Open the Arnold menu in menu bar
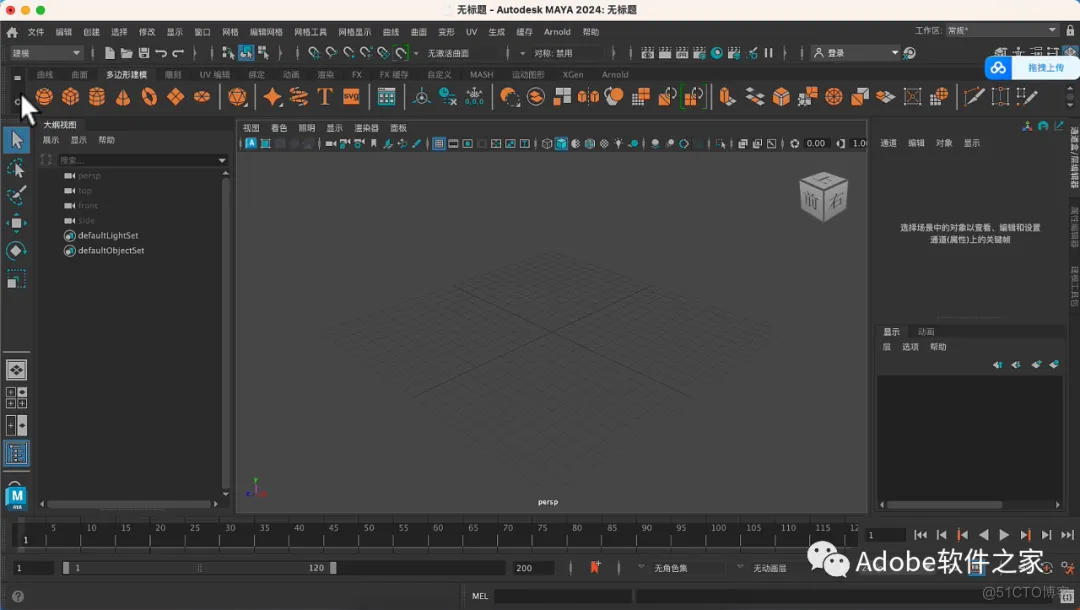 (557, 32)
